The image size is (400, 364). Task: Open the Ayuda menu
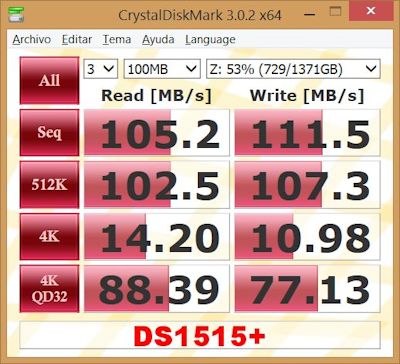point(158,40)
